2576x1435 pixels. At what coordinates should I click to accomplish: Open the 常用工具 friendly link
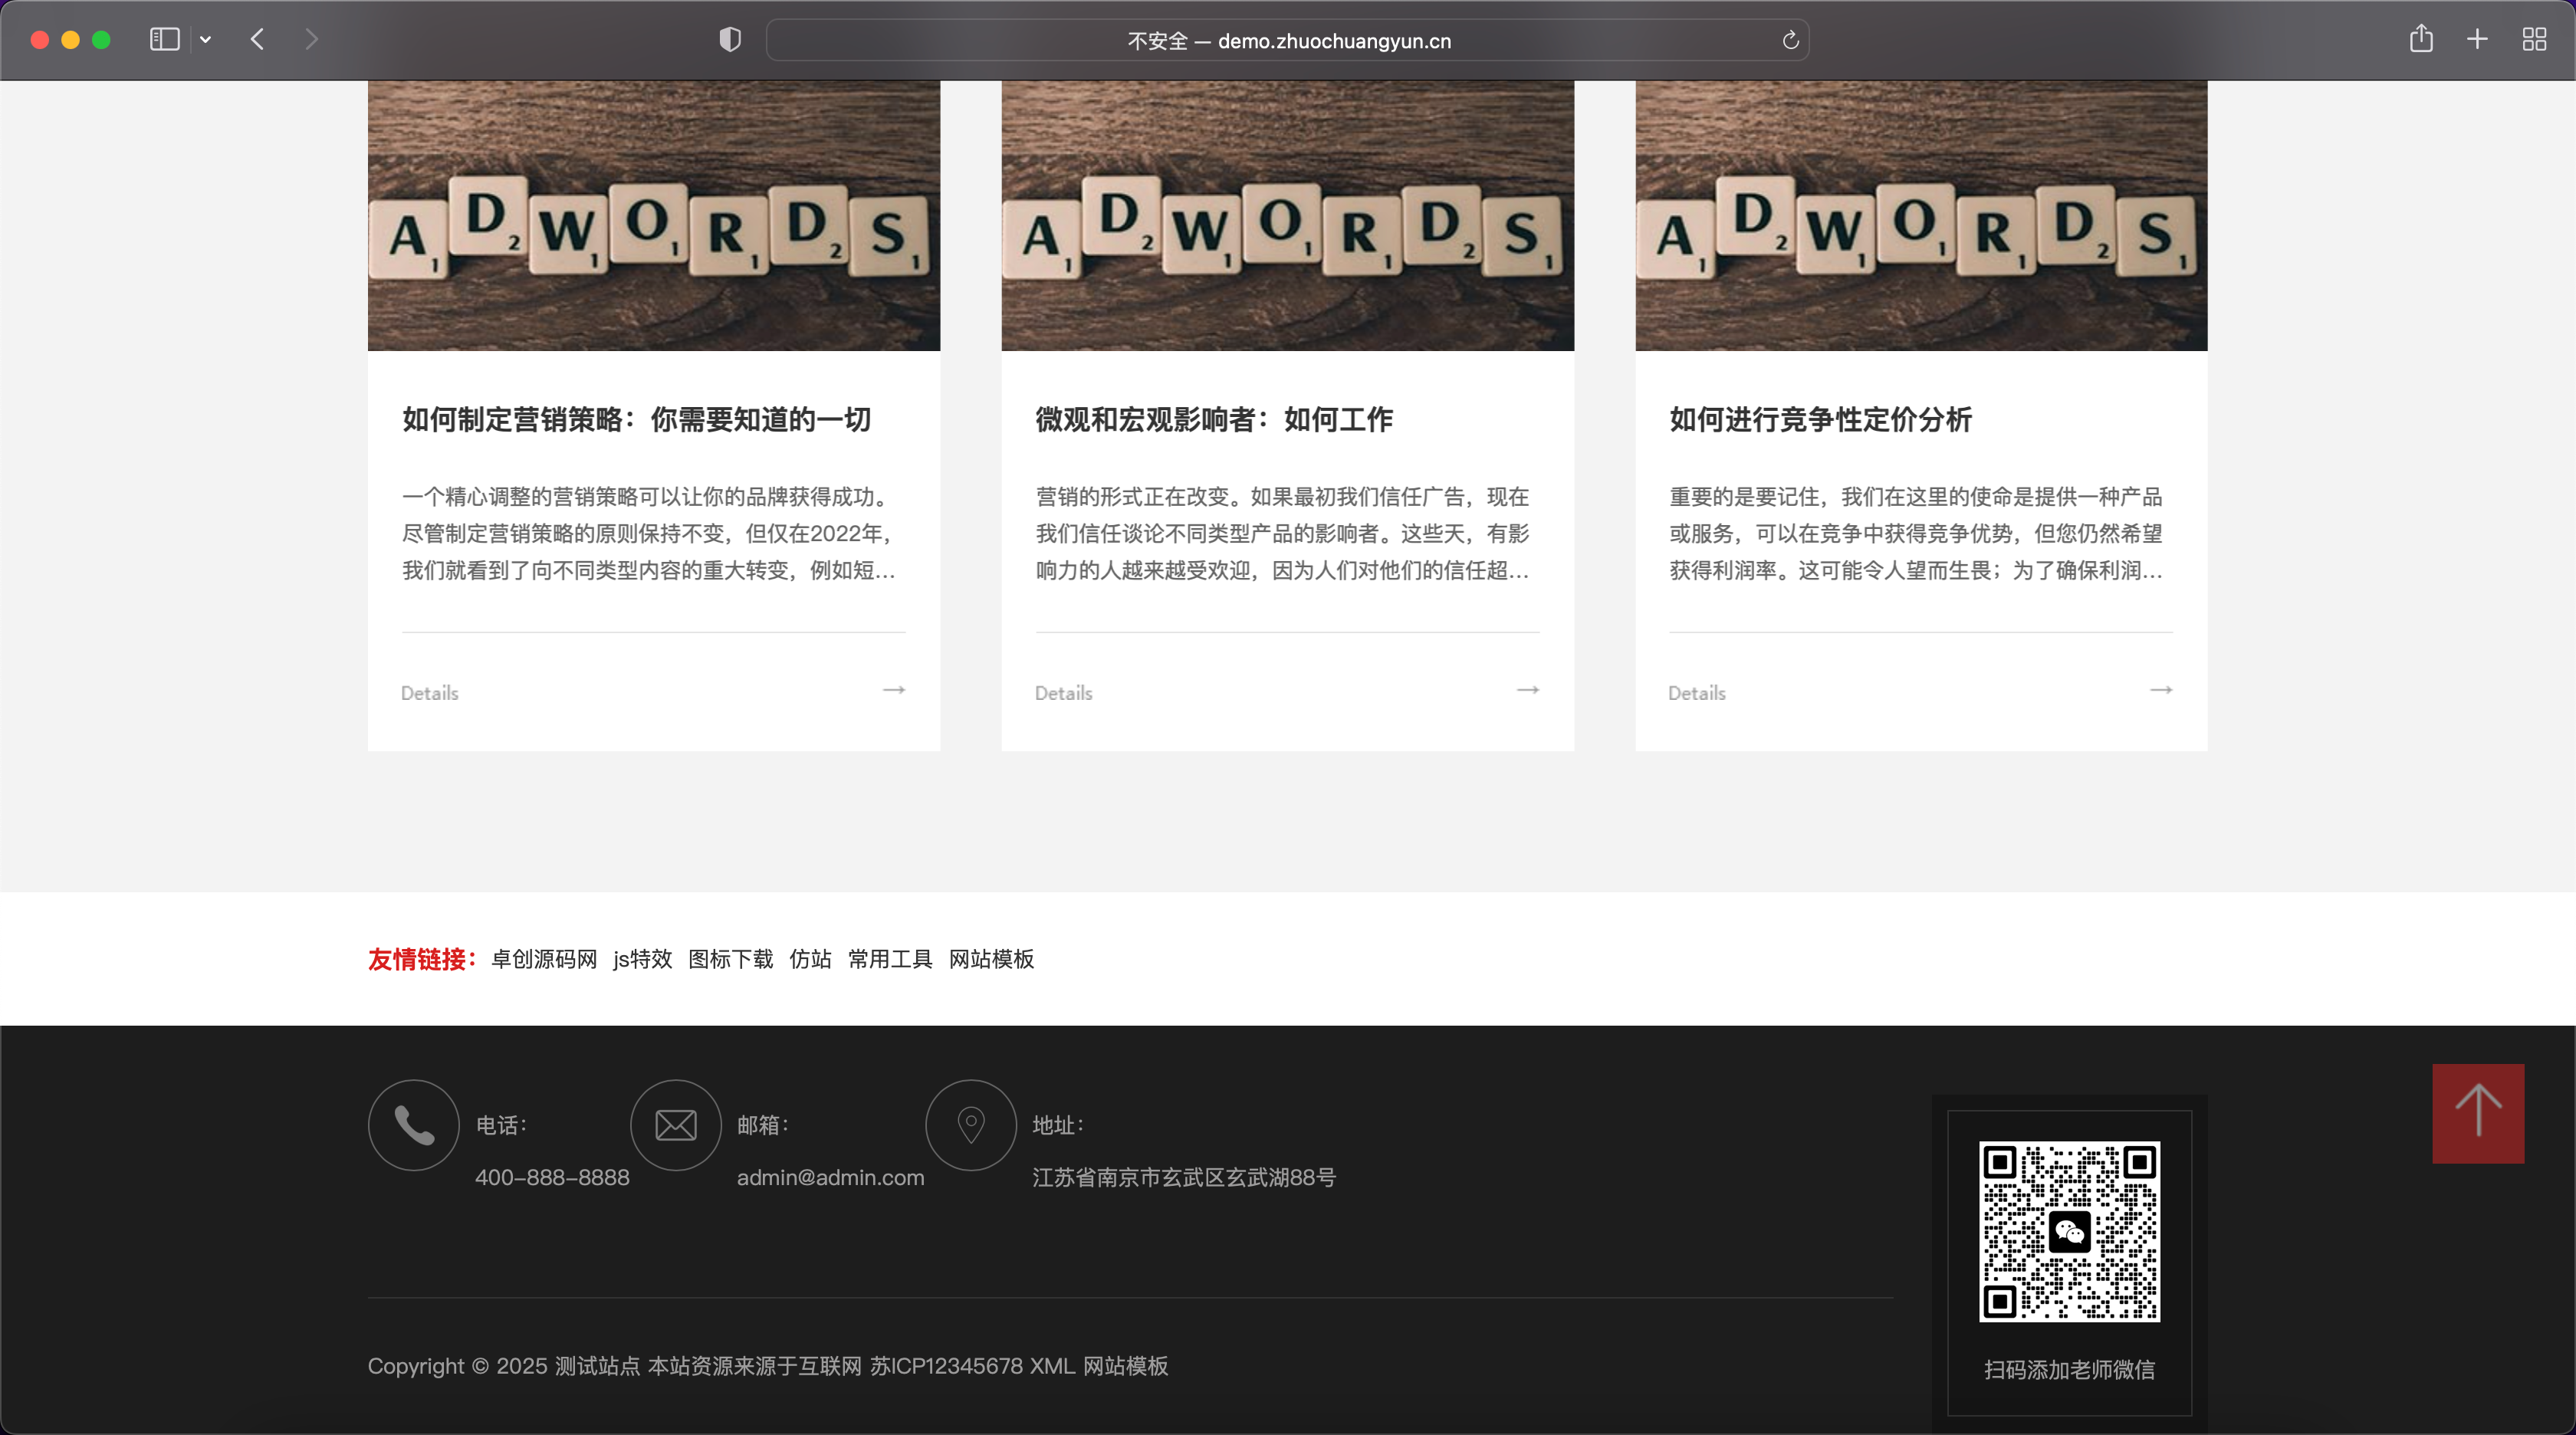(x=890, y=959)
